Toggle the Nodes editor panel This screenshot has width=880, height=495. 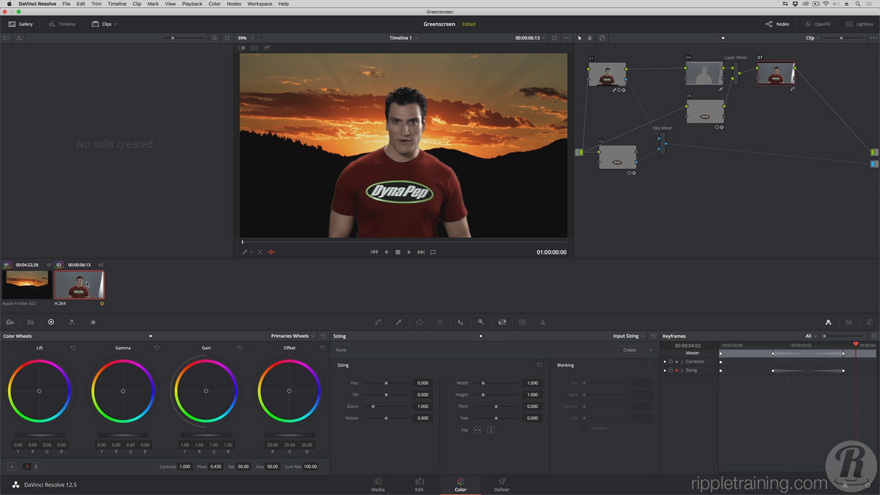point(777,24)
